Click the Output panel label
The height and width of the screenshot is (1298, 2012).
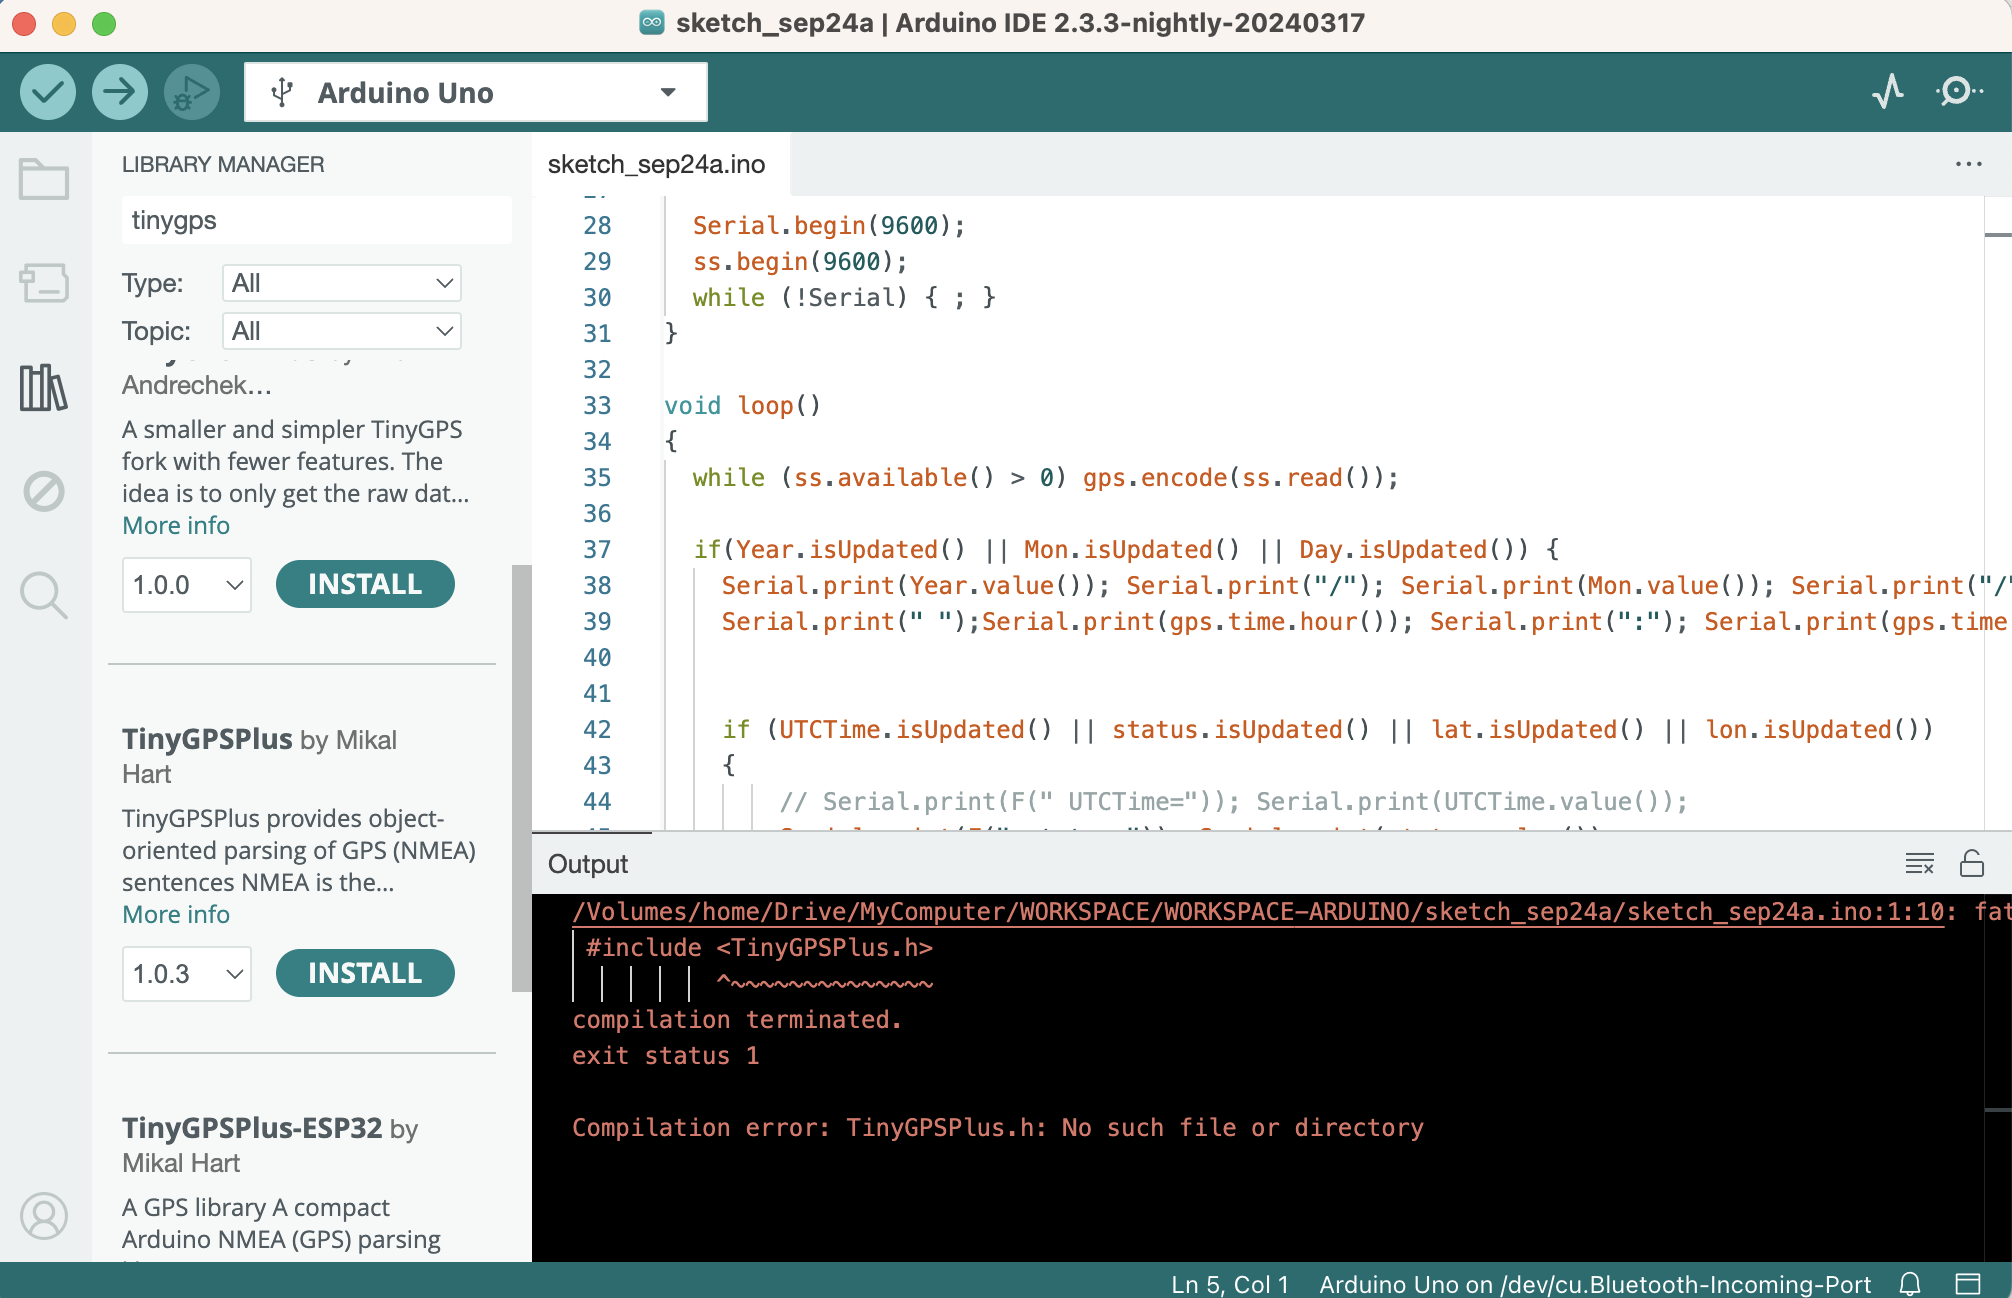point(588,864)
